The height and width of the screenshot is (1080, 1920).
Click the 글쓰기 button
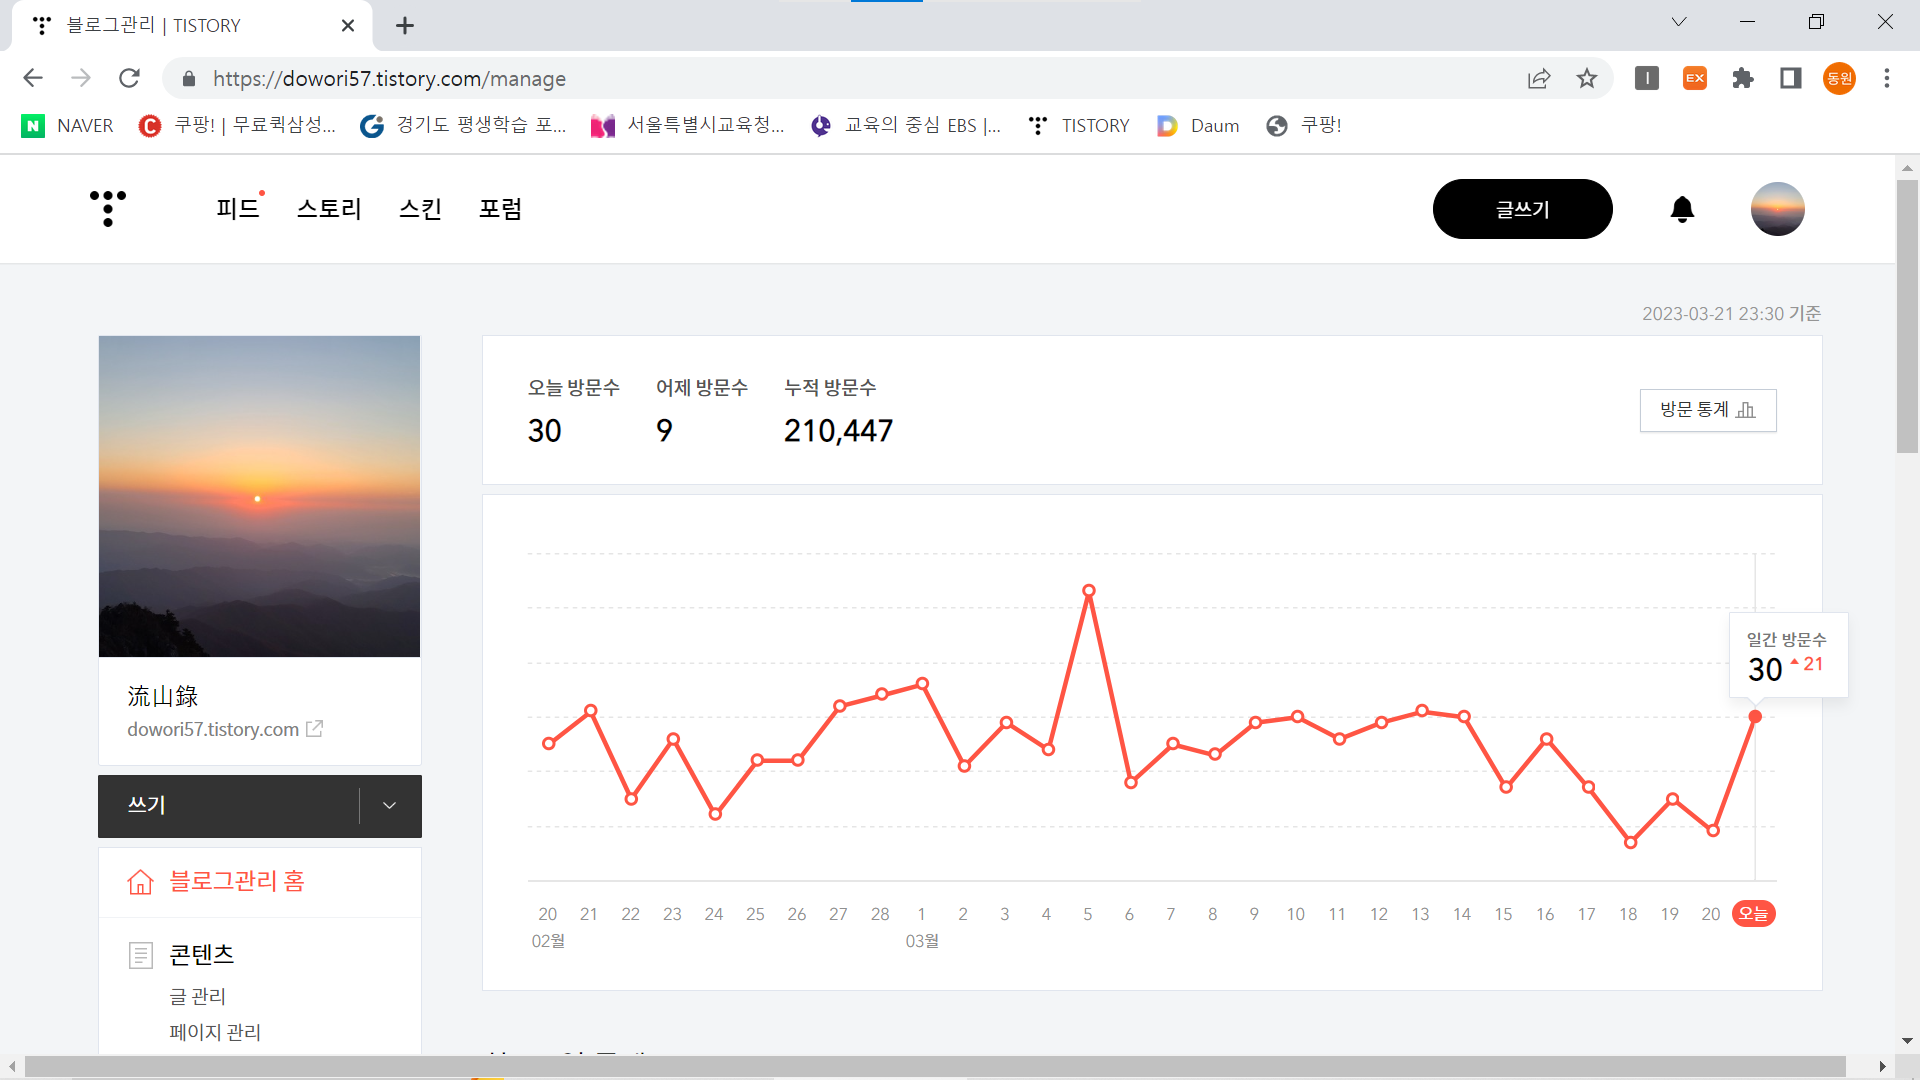pos(1522,209)
